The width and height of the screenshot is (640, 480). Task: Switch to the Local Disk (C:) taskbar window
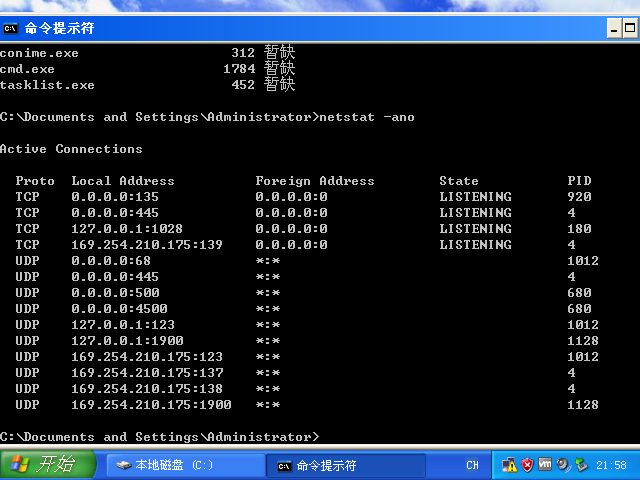point(185,465)
